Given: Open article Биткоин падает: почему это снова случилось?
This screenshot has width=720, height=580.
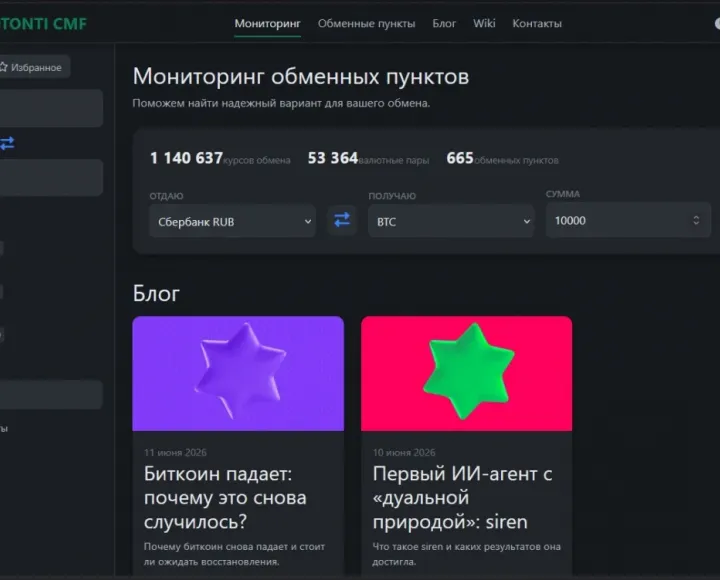Looking at the screenshot, I should coord(225,498).
